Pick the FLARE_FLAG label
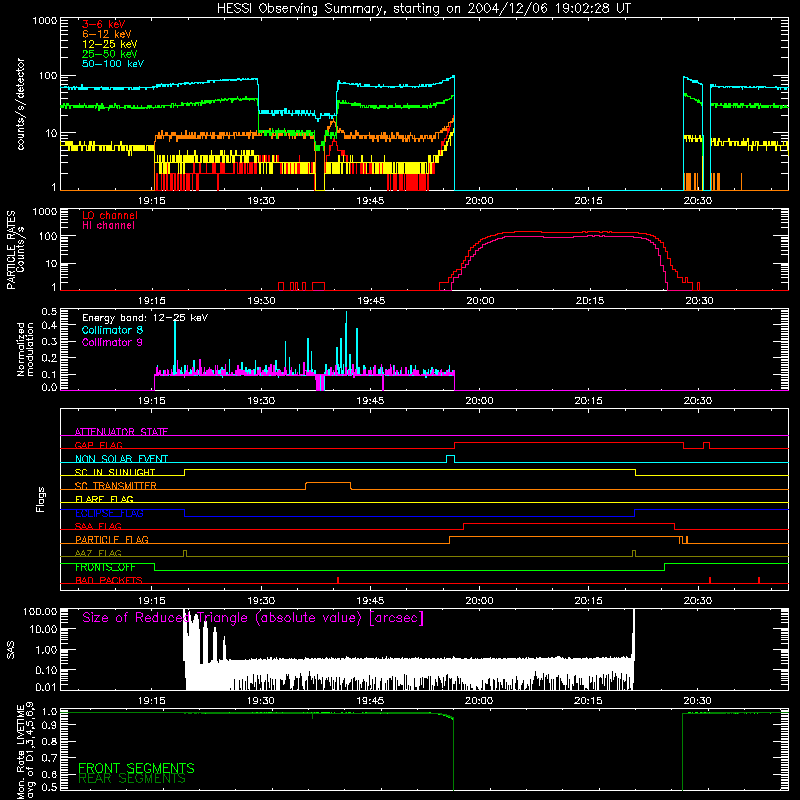The image size is (800, 800). coord(104,499)
